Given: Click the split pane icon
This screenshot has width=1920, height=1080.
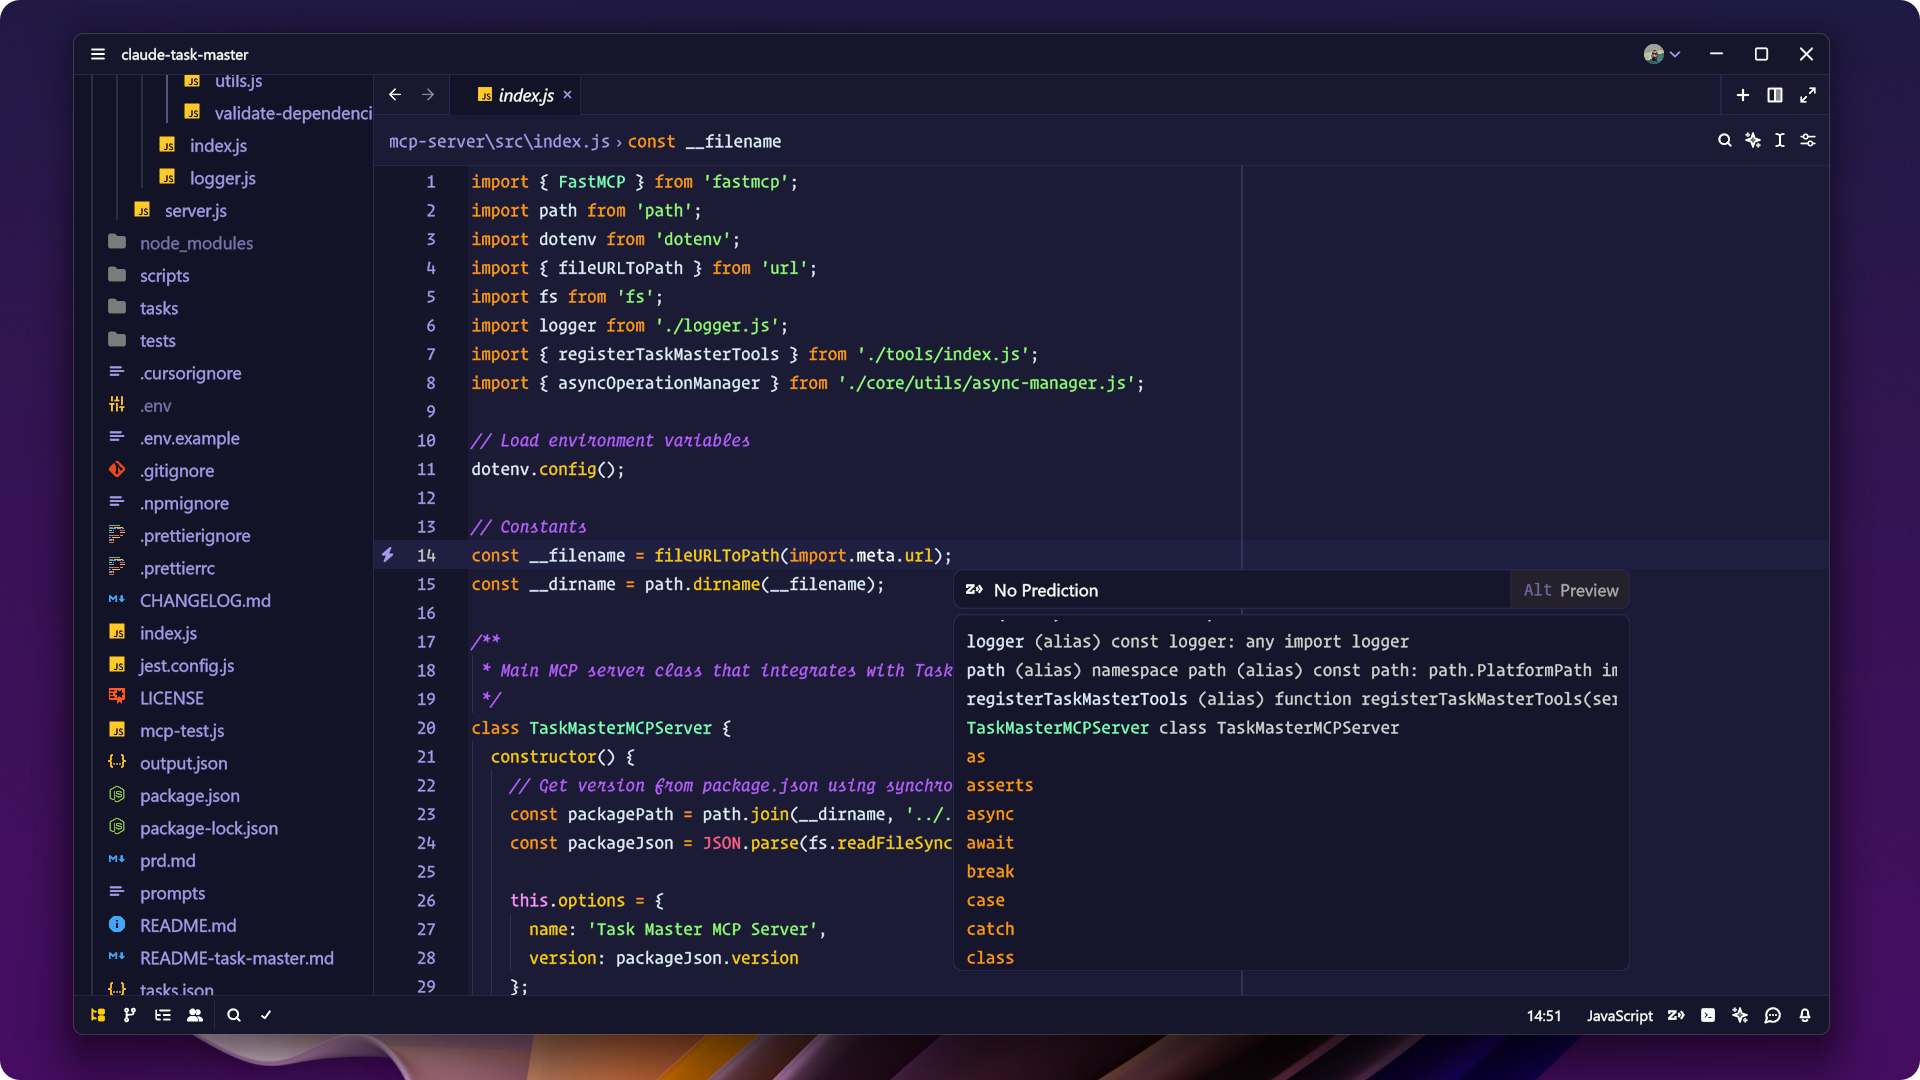Looking at the screenshot, I should (1775, 95).
